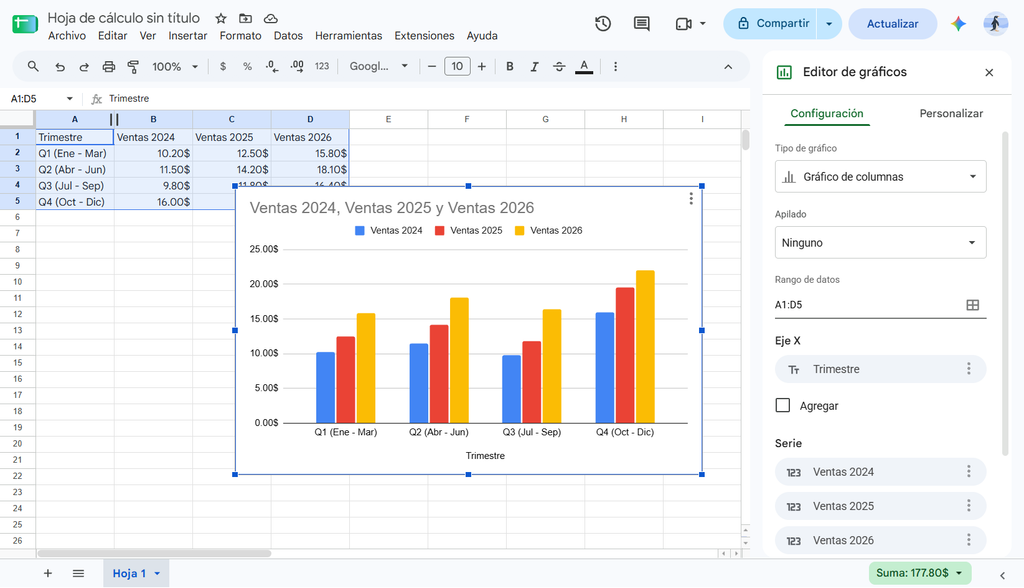
Task: Select data range grid icon
Action: click(972, 304)
